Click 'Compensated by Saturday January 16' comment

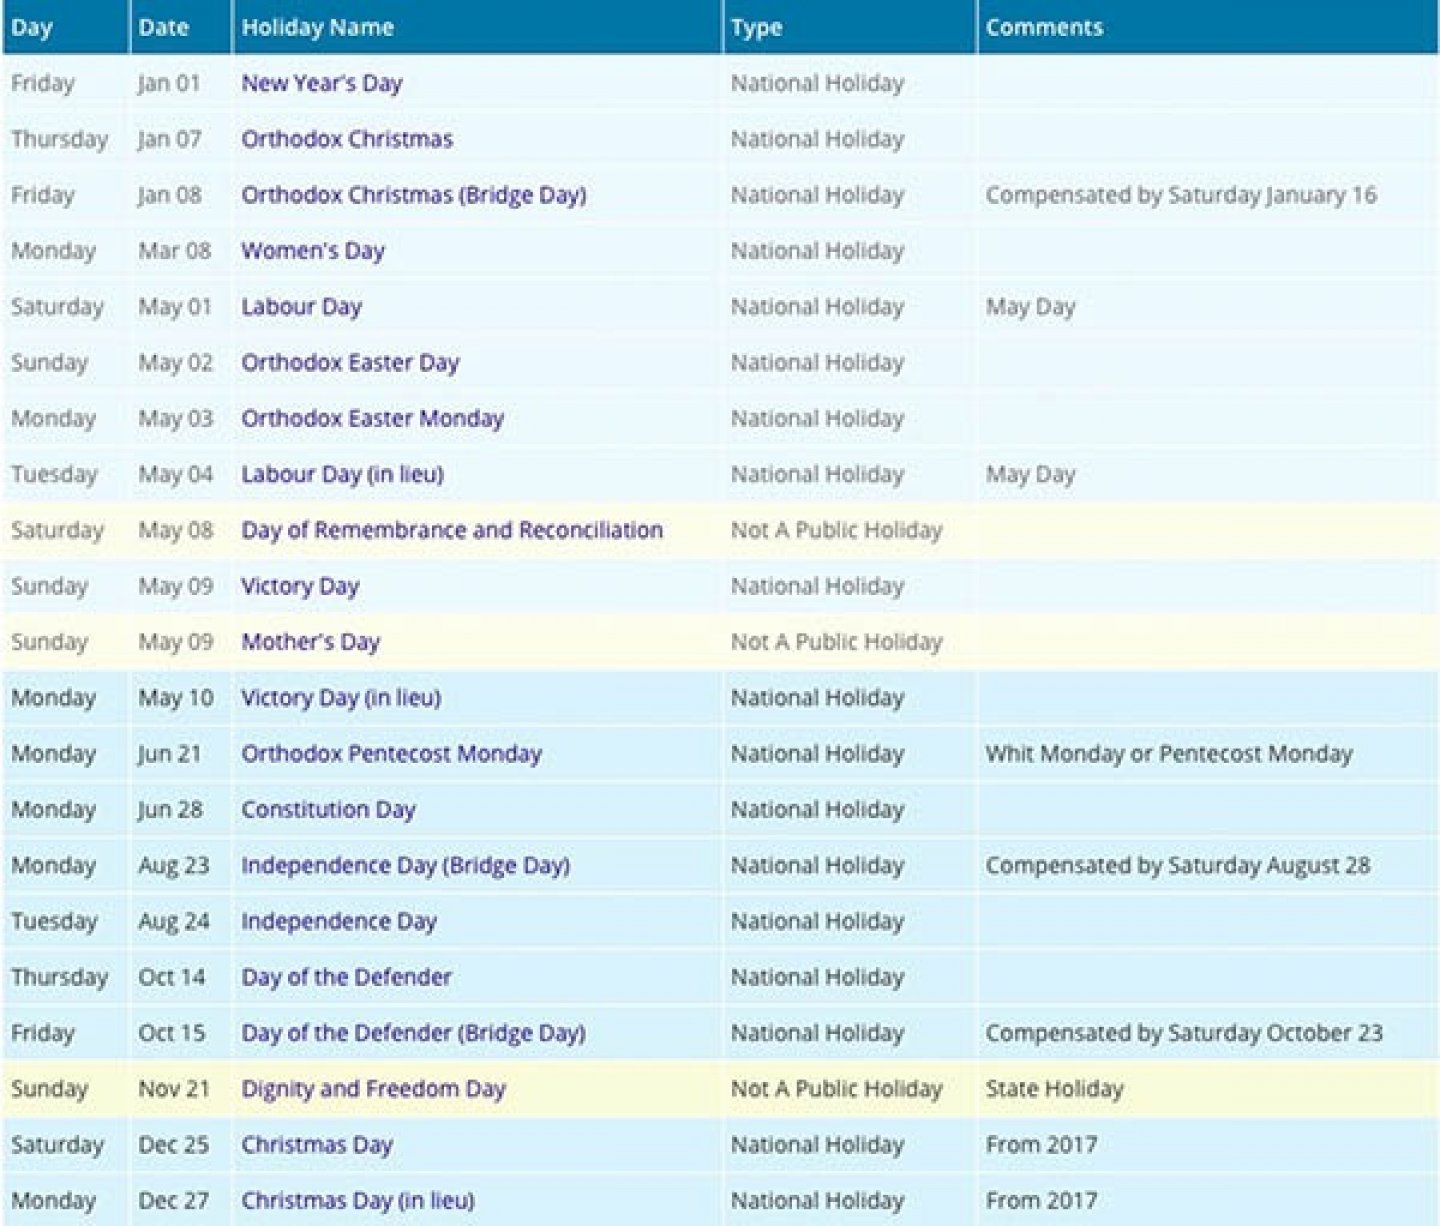[1181, 196]
